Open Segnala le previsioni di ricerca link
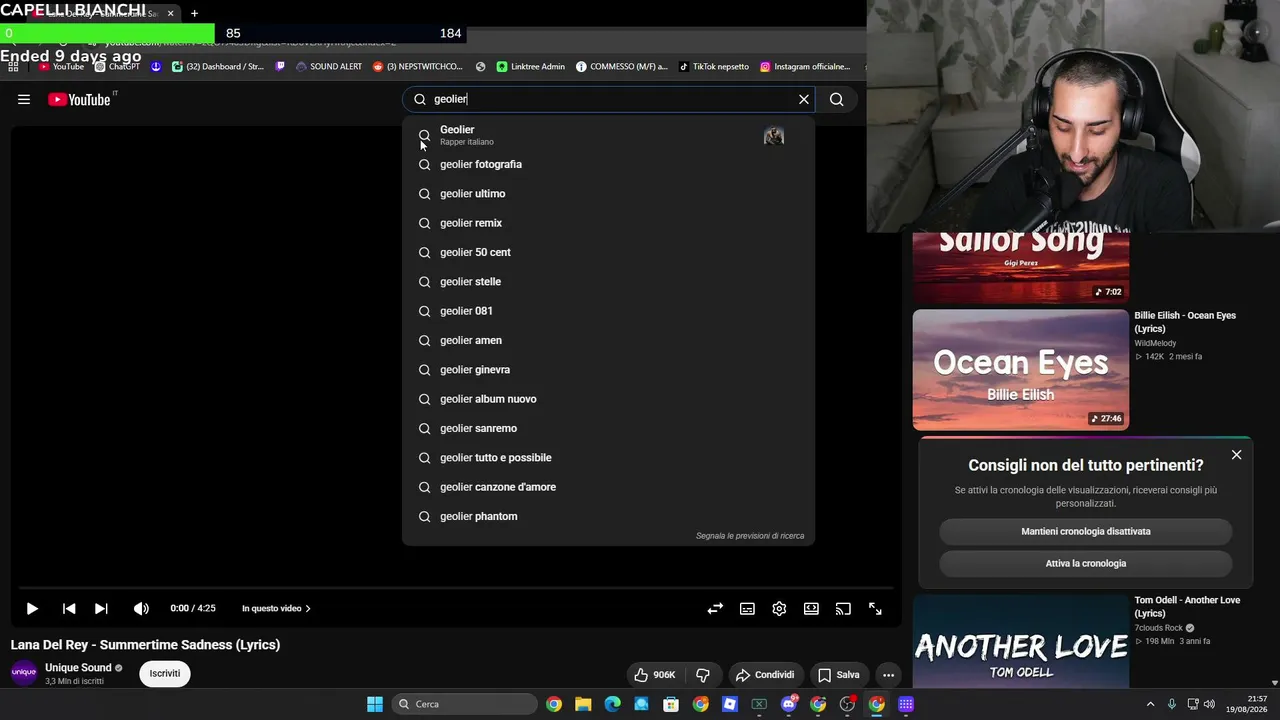The image size is (1280, 720). pos(750,536)
